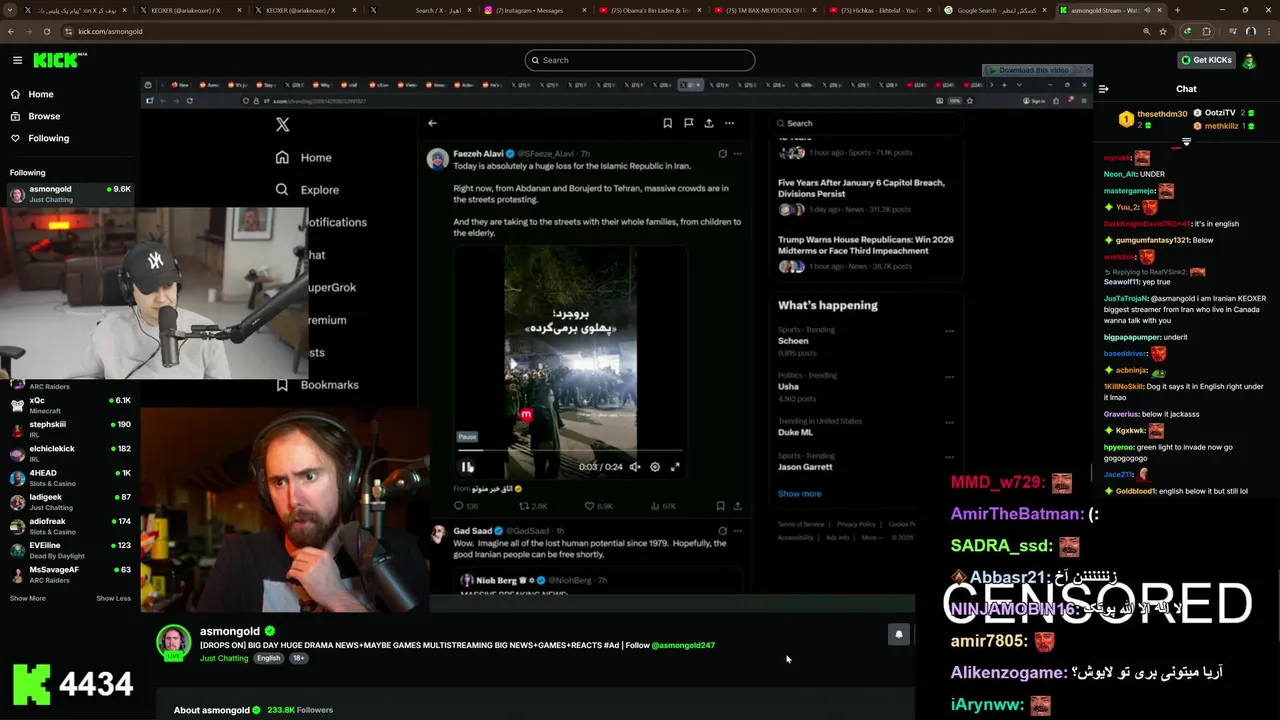The width and height of the screenshot is (1280, 720).
Task: Open the Kick hamburger menu
Action: [x=17, y=60]
